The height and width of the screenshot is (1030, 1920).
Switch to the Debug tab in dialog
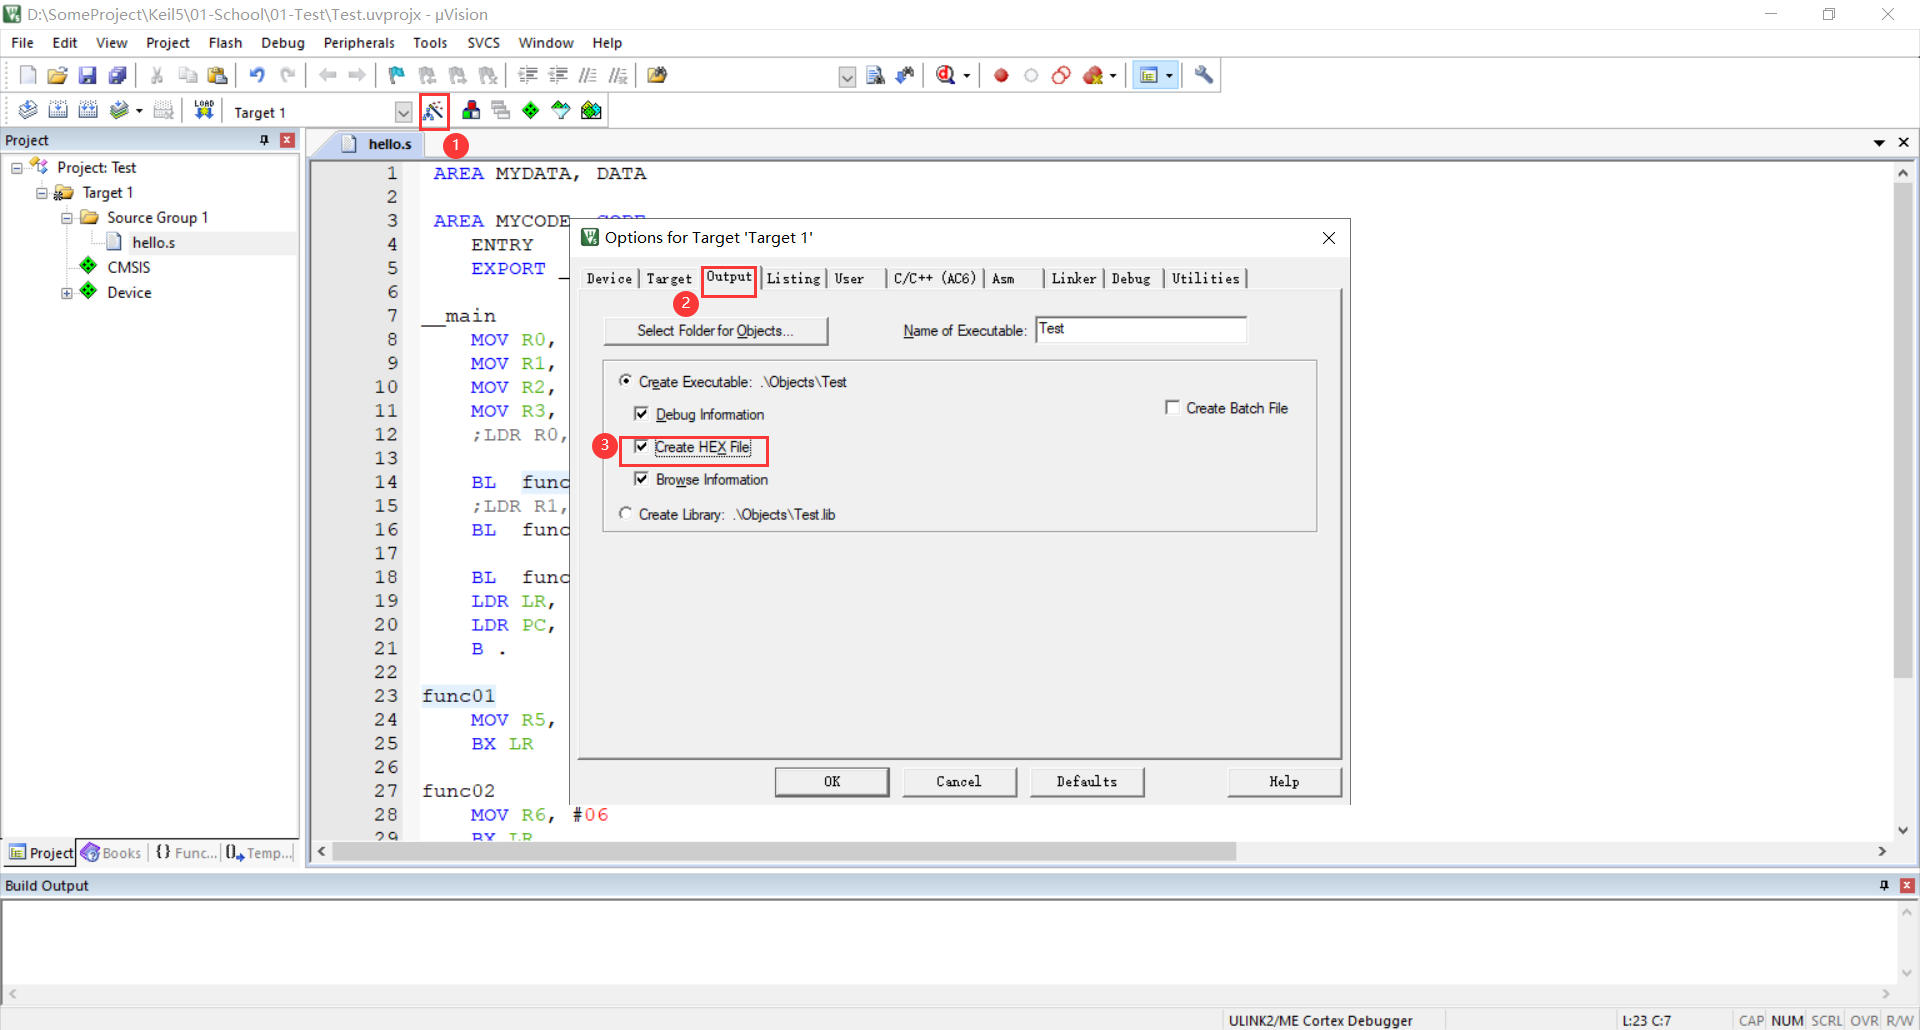pos(1131,279)
